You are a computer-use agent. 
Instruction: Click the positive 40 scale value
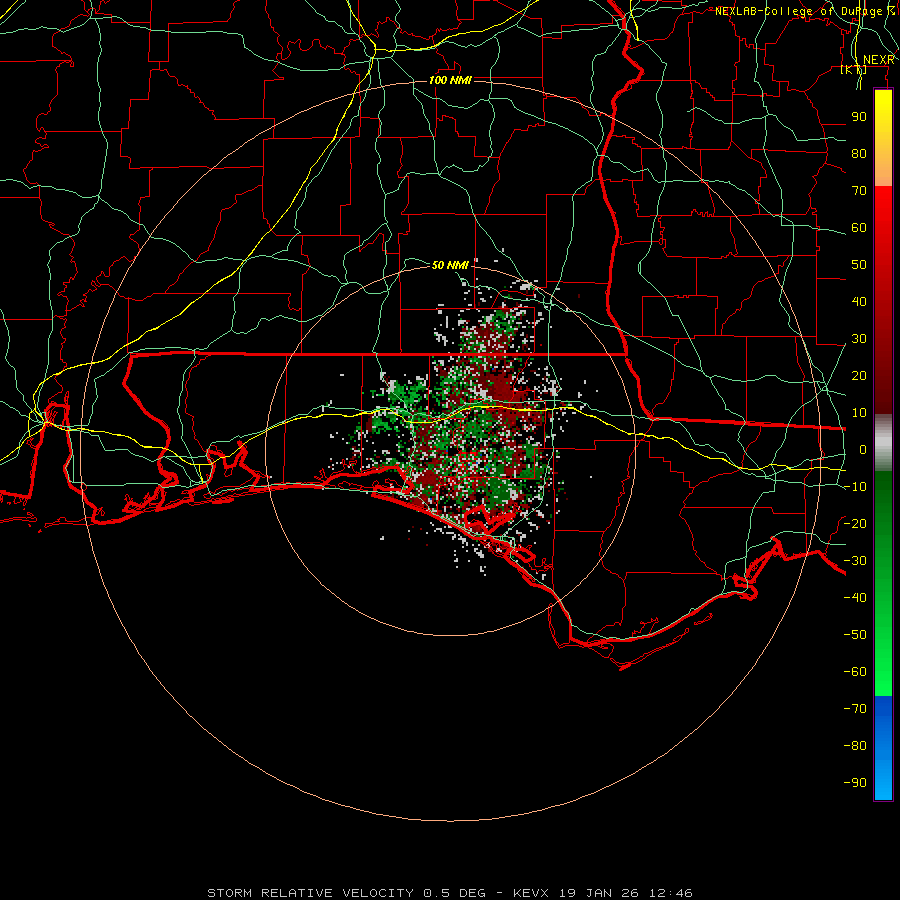(x=859, y=301)
